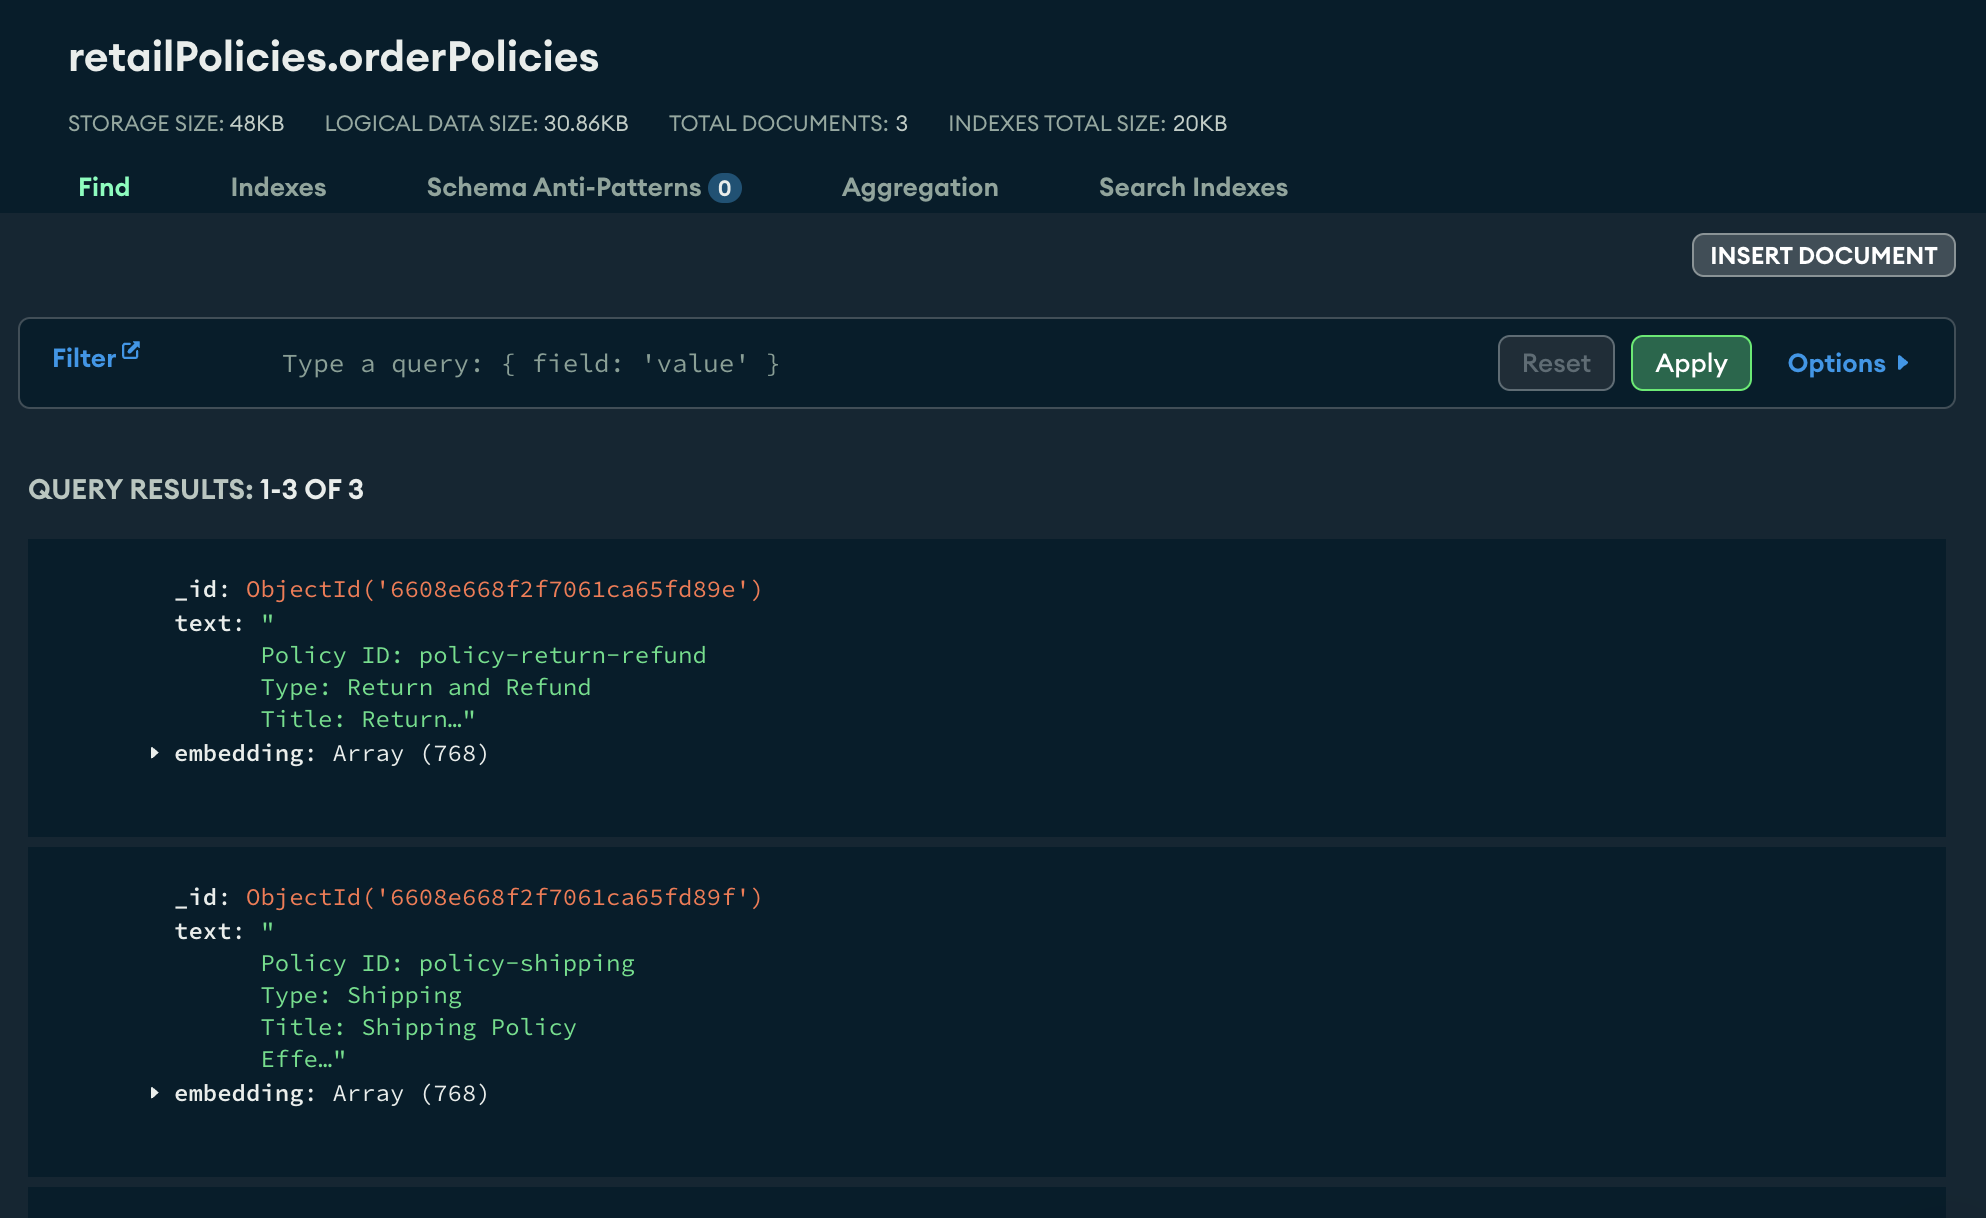Click the STORAGE SIZE: 48KB stat

[176, 123]
